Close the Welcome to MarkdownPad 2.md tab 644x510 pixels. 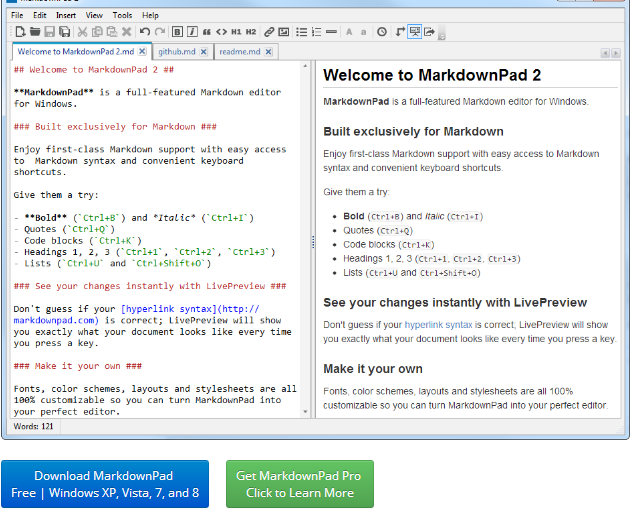tap(142, 51)
